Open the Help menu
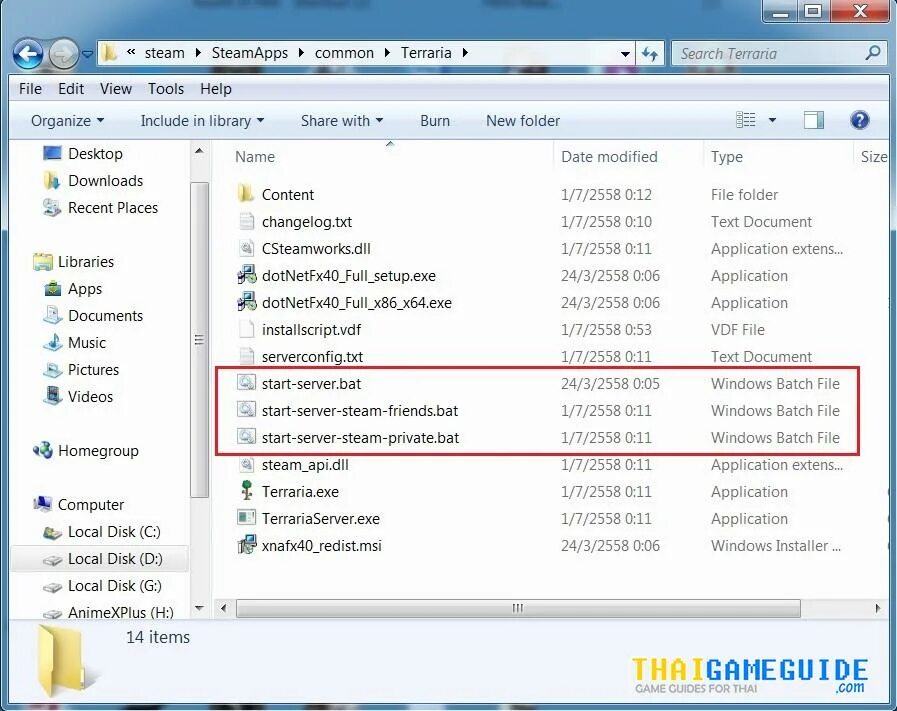This screenshot has width=897, height=711. (216, 89)
